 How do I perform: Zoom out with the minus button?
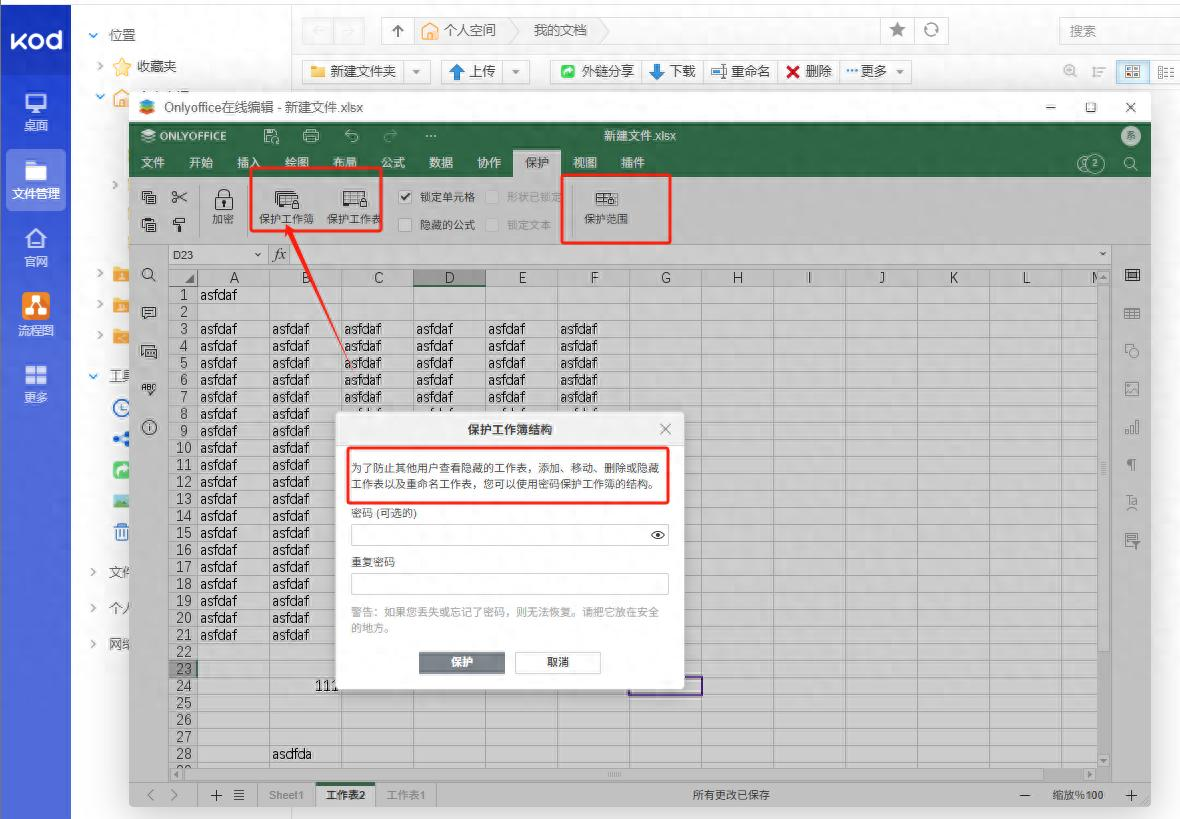[x=1025, y=795]
